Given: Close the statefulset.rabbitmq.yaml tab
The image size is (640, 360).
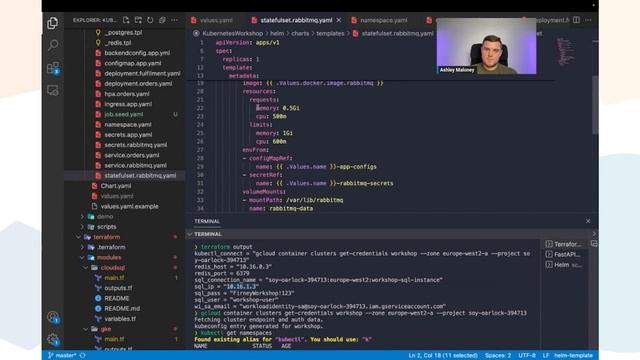Looking at the screenshot, I should pyautogui.click(x=339, y=20).
